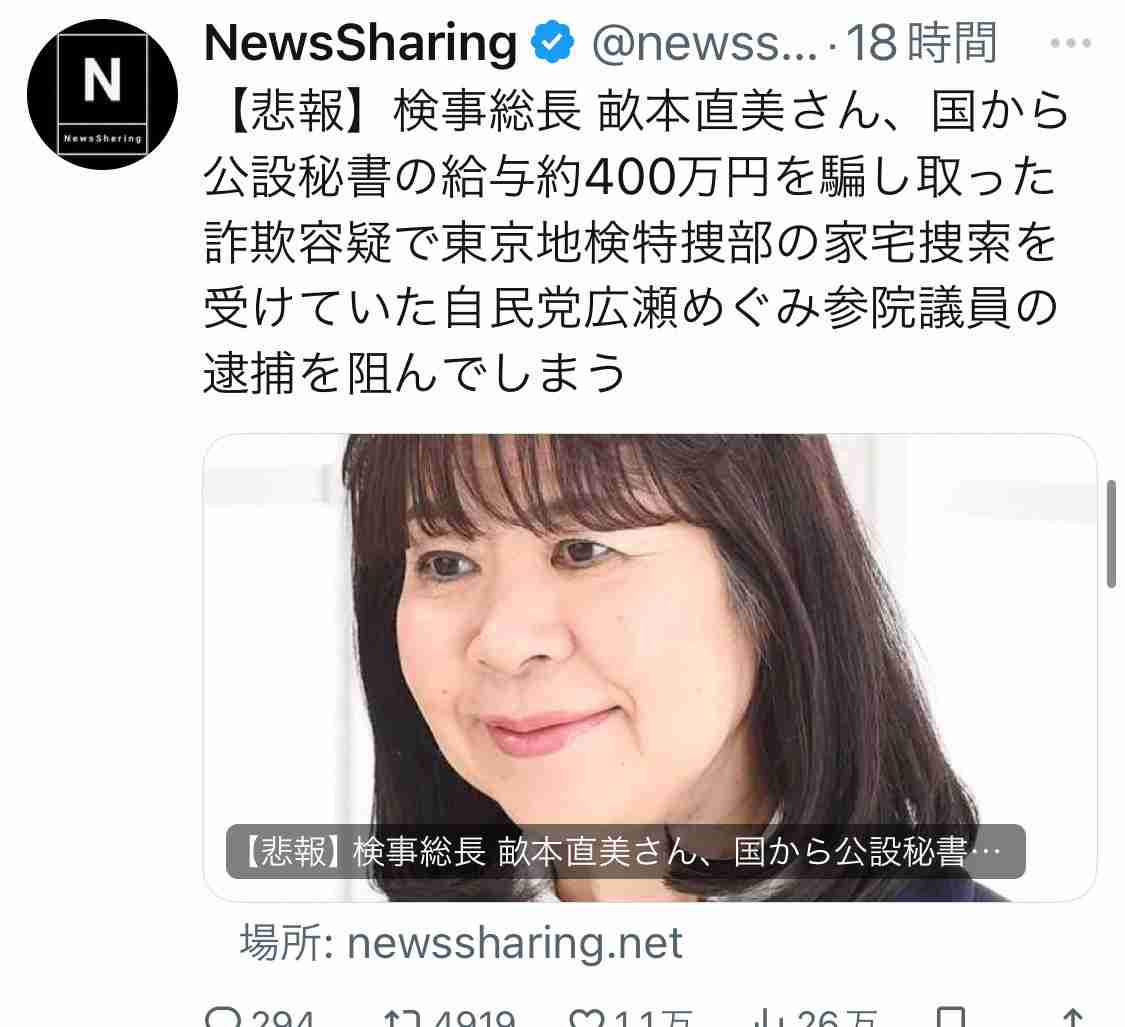Screen dimensions: 1125x1027
Task: Tap the retweet arrows icon
Action: (402, 1018)
